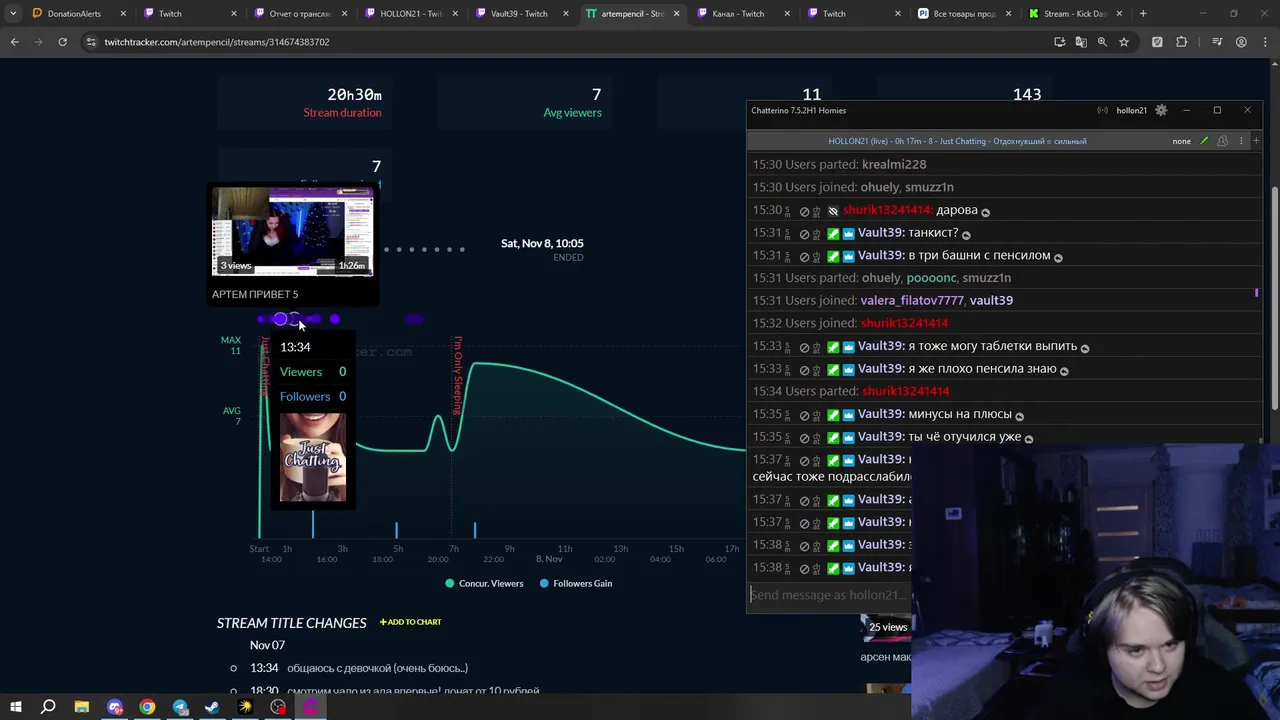Open Windows search from taskbar
1280x720 pixels.
[x=48, y=707]
